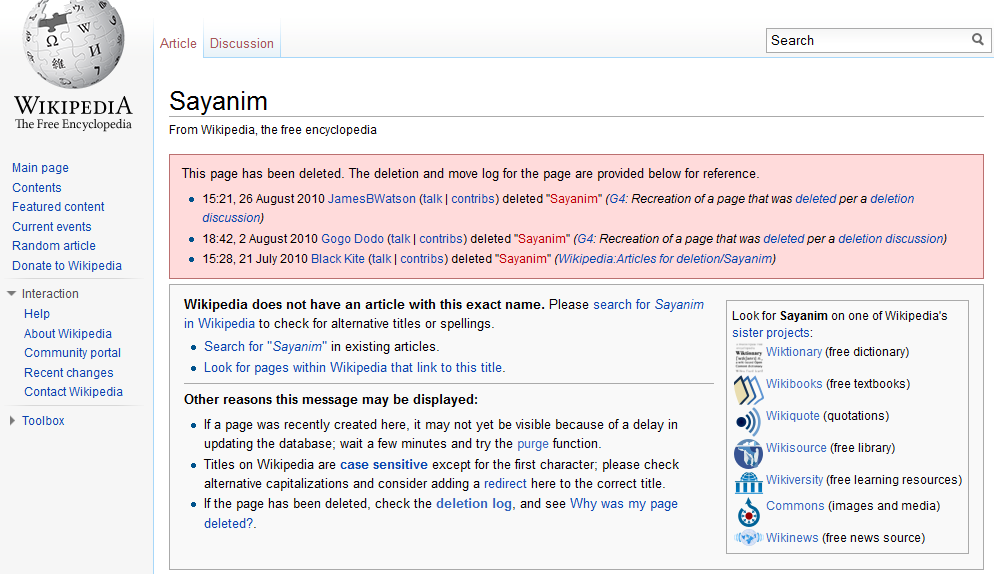Open Wikiversity text link
The image size is (994, 574).
[794, 479]
